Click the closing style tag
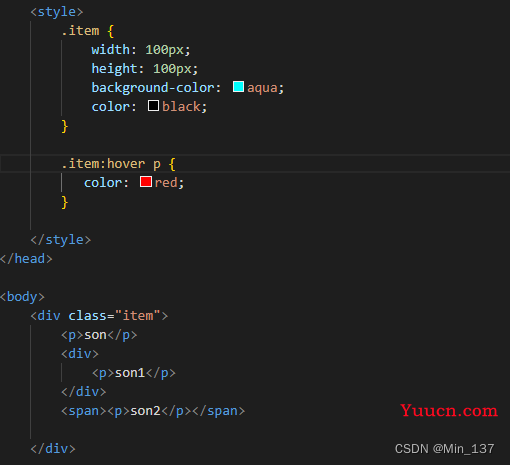 61,240
